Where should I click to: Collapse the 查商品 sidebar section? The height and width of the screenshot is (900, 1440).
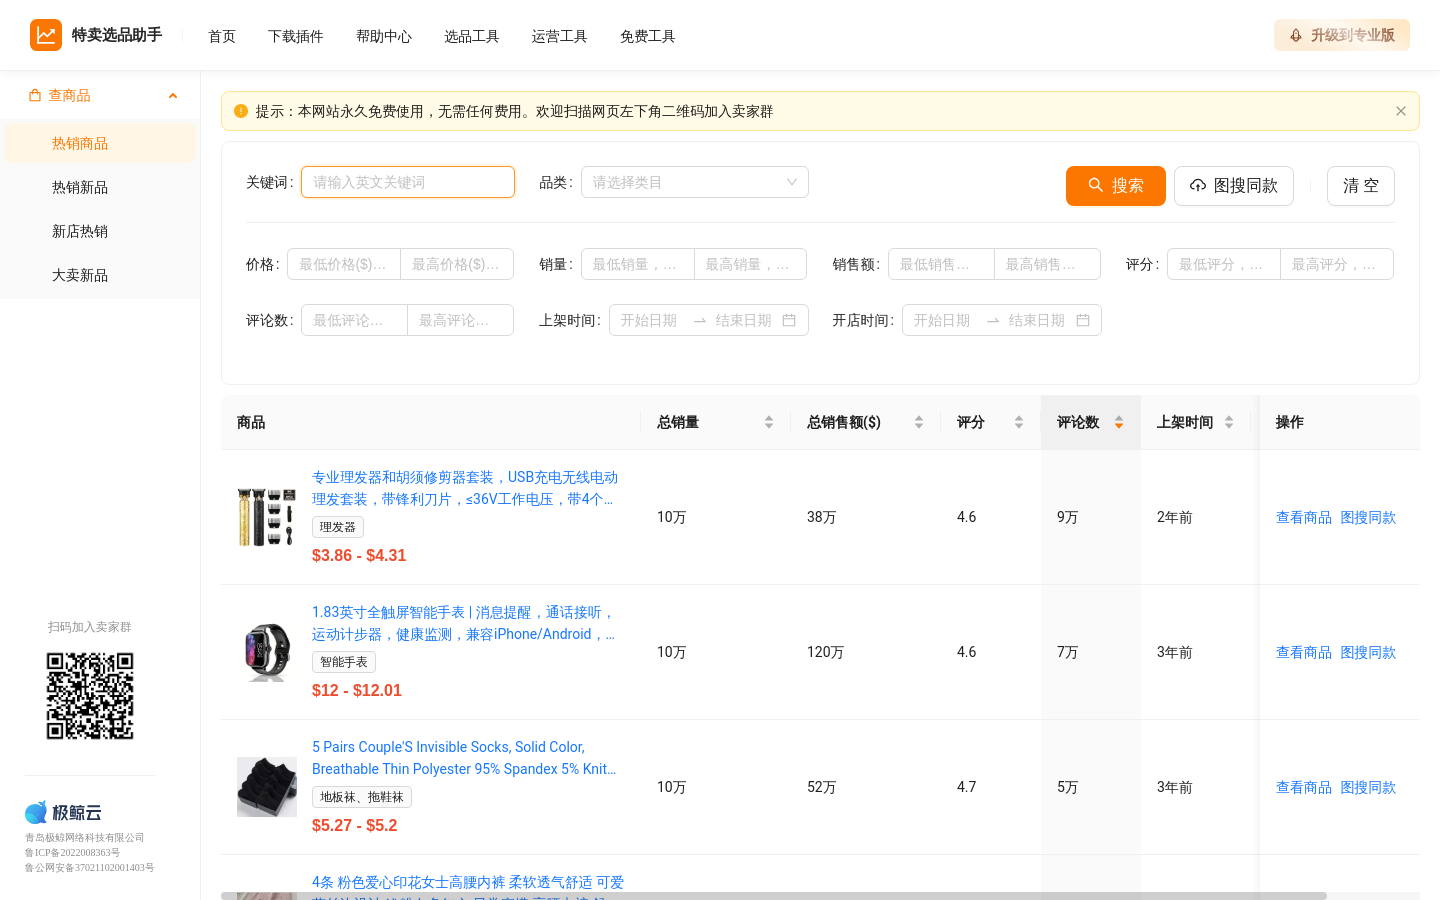point(173,96)
